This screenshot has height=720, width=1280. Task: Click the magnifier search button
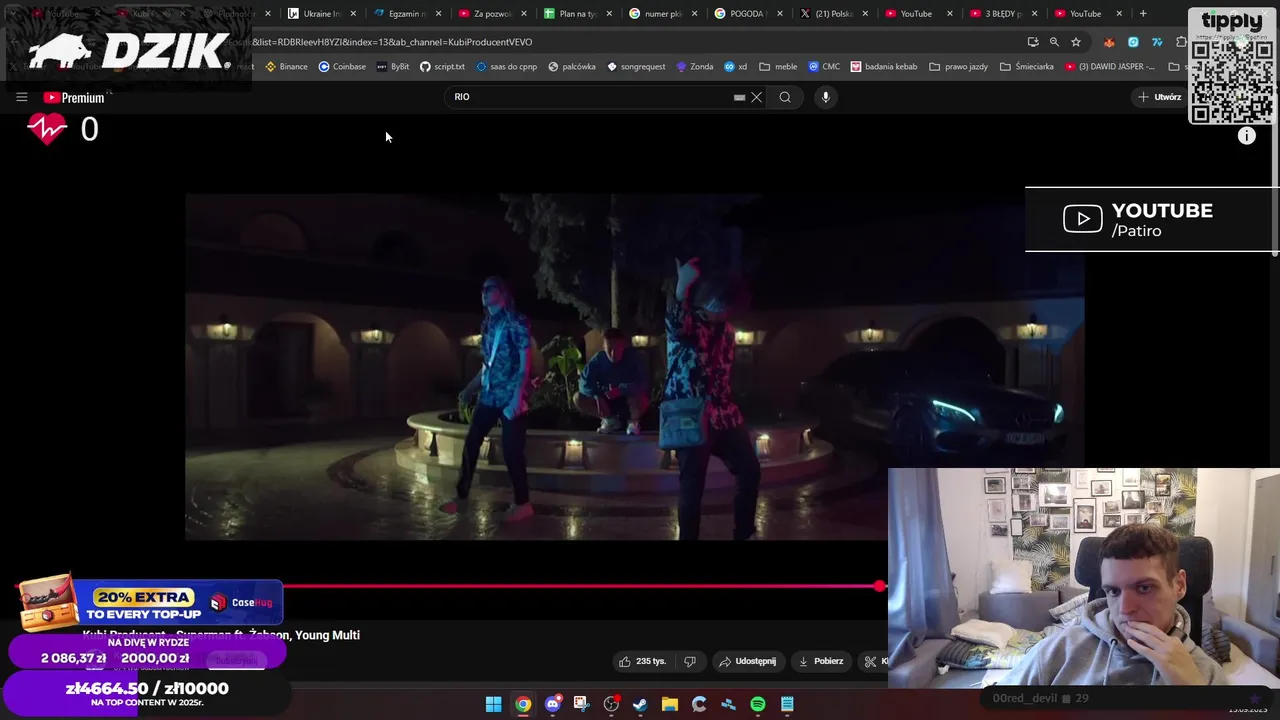785,97
